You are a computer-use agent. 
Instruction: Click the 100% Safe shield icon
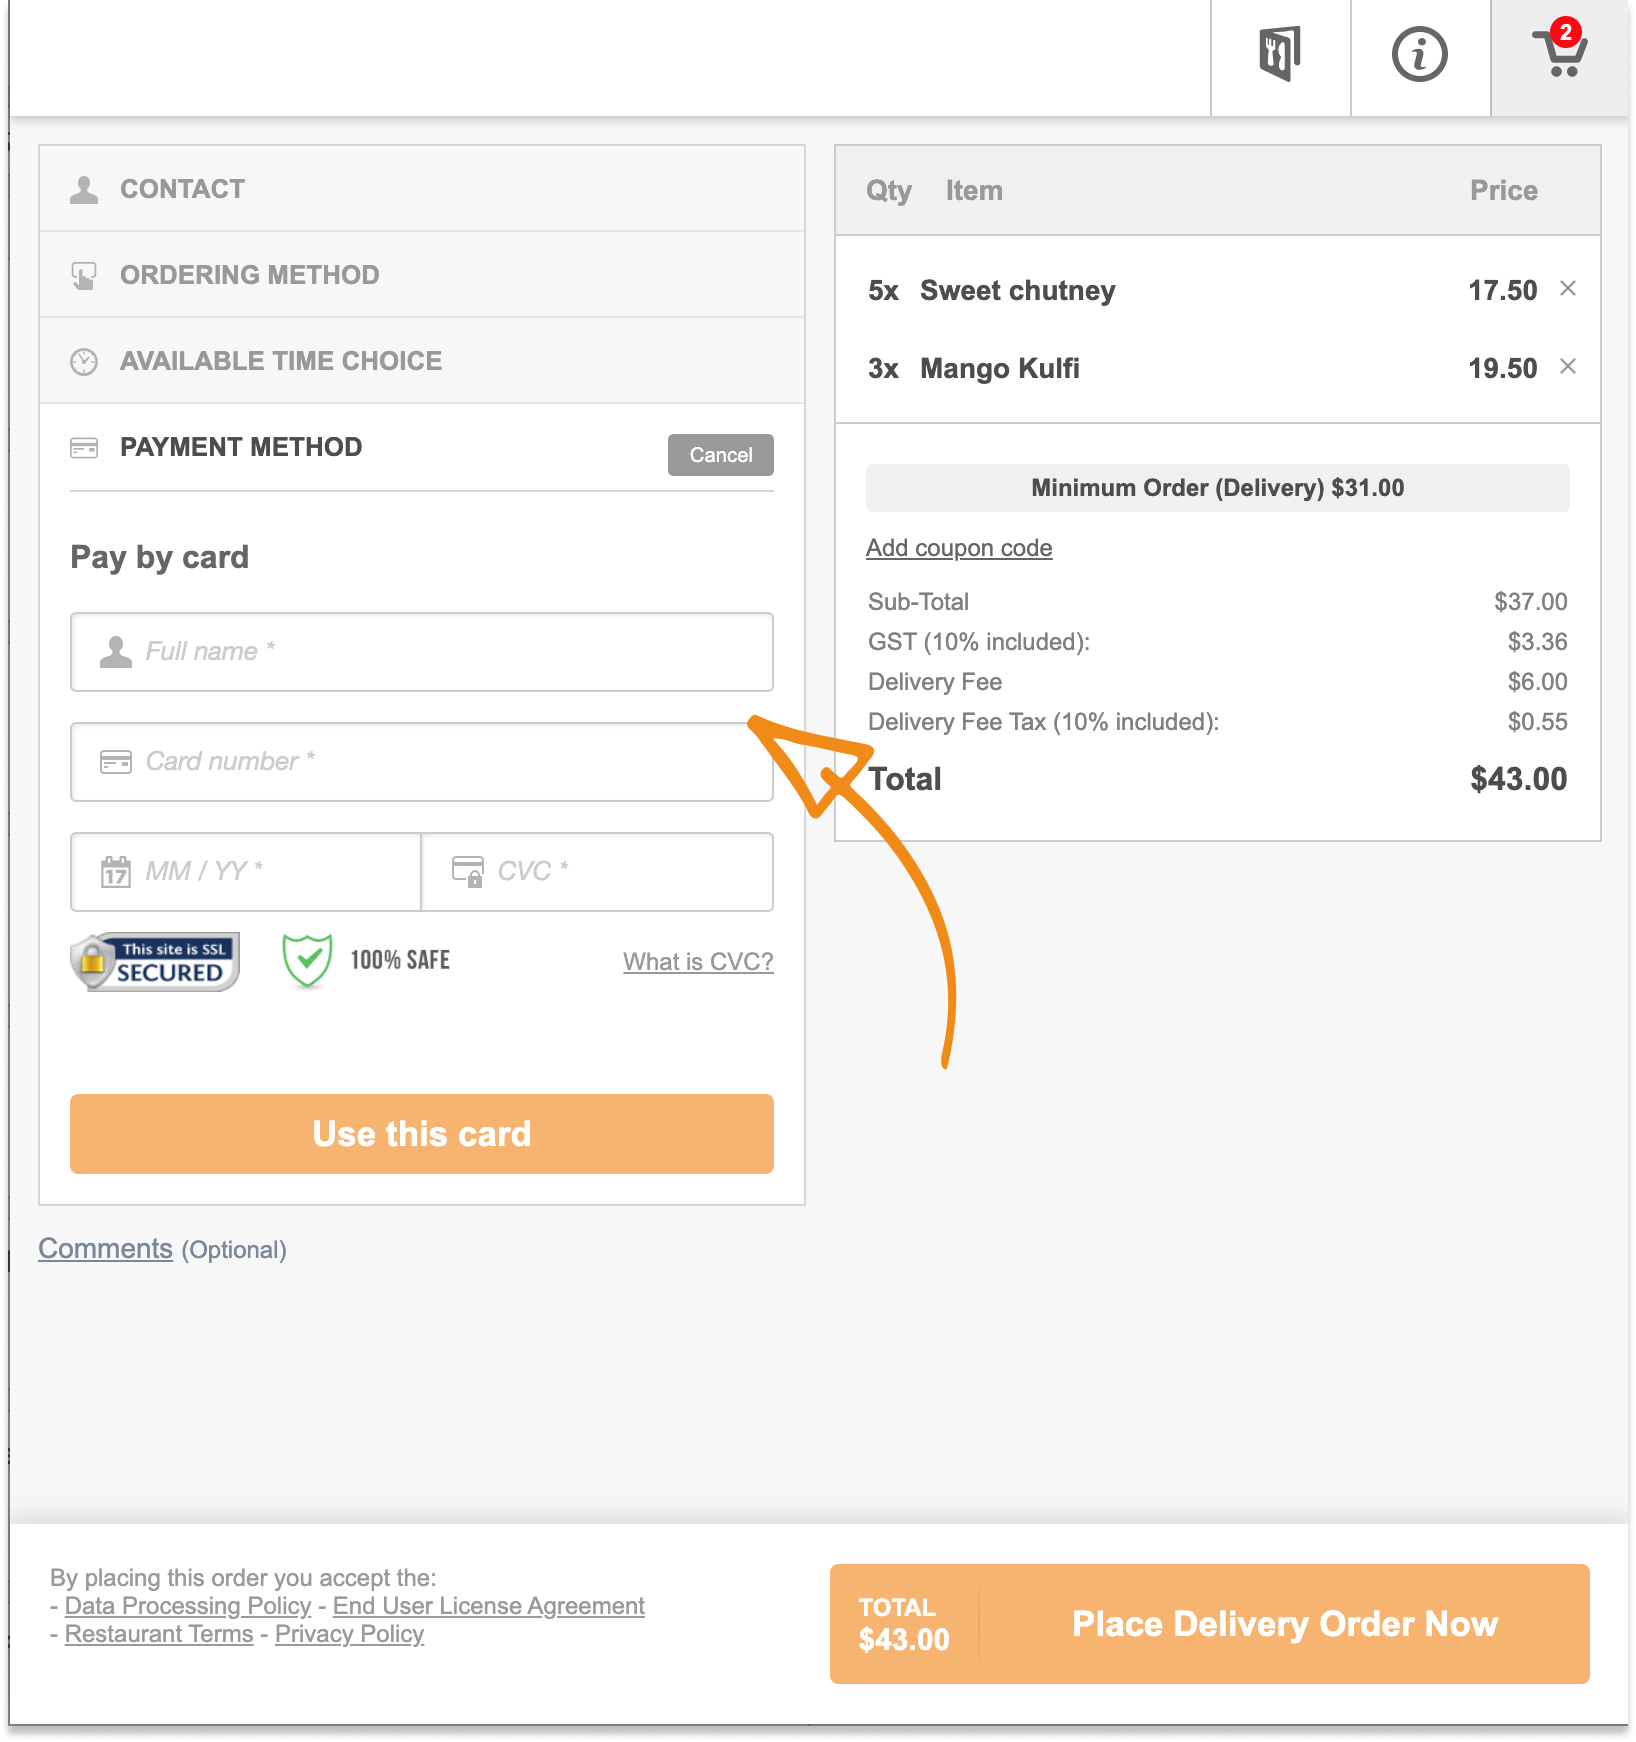click(307, 960)
